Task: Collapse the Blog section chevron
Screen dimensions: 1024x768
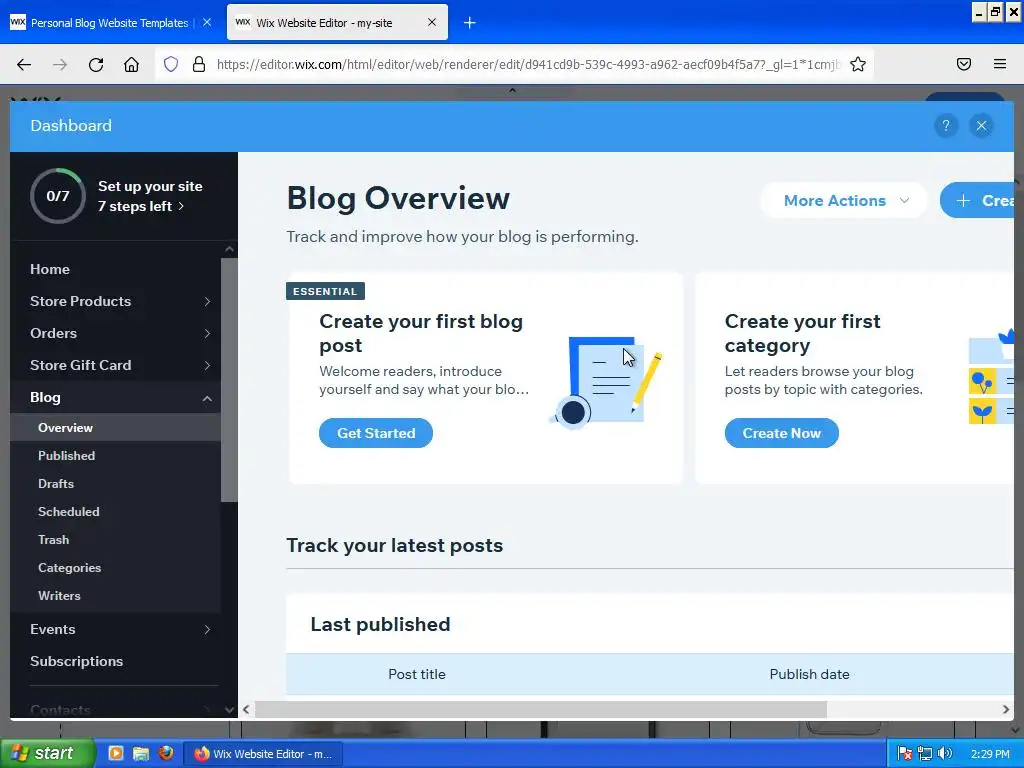Action: (x=207, y=398)
